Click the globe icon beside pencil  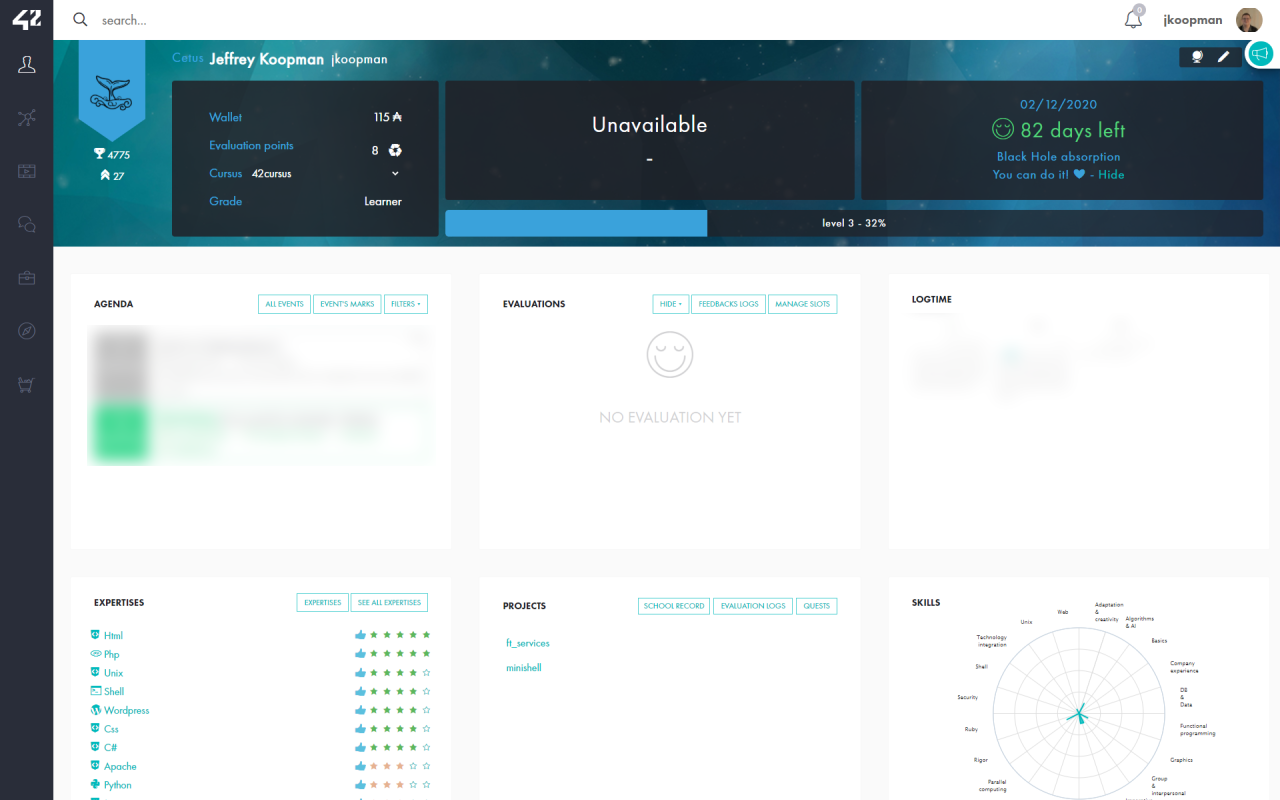[1197, 57]
